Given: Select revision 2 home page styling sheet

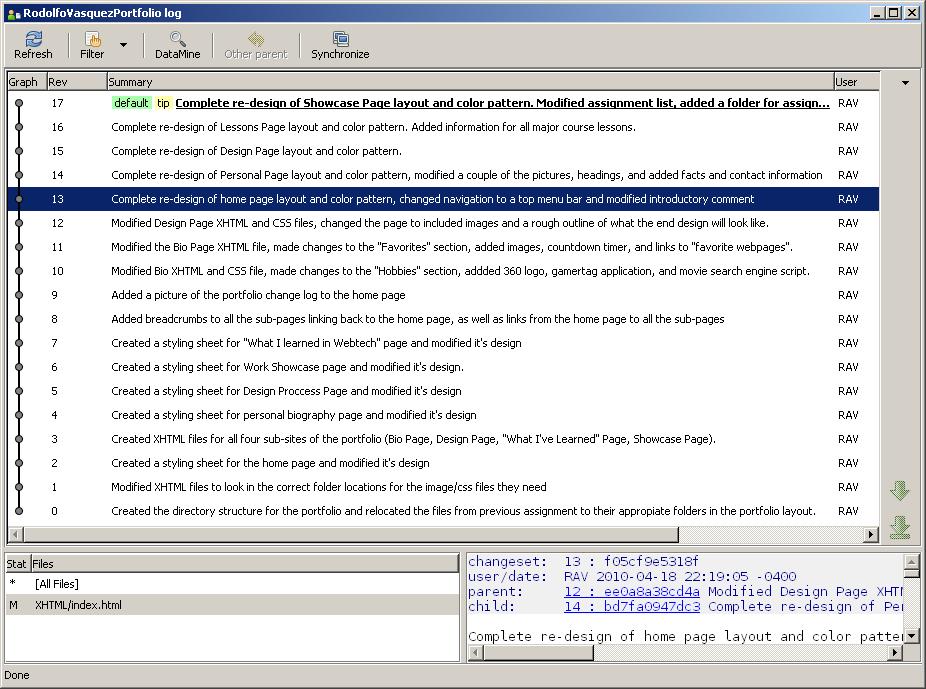Looking at the screenshot, I should pos(443,463).
